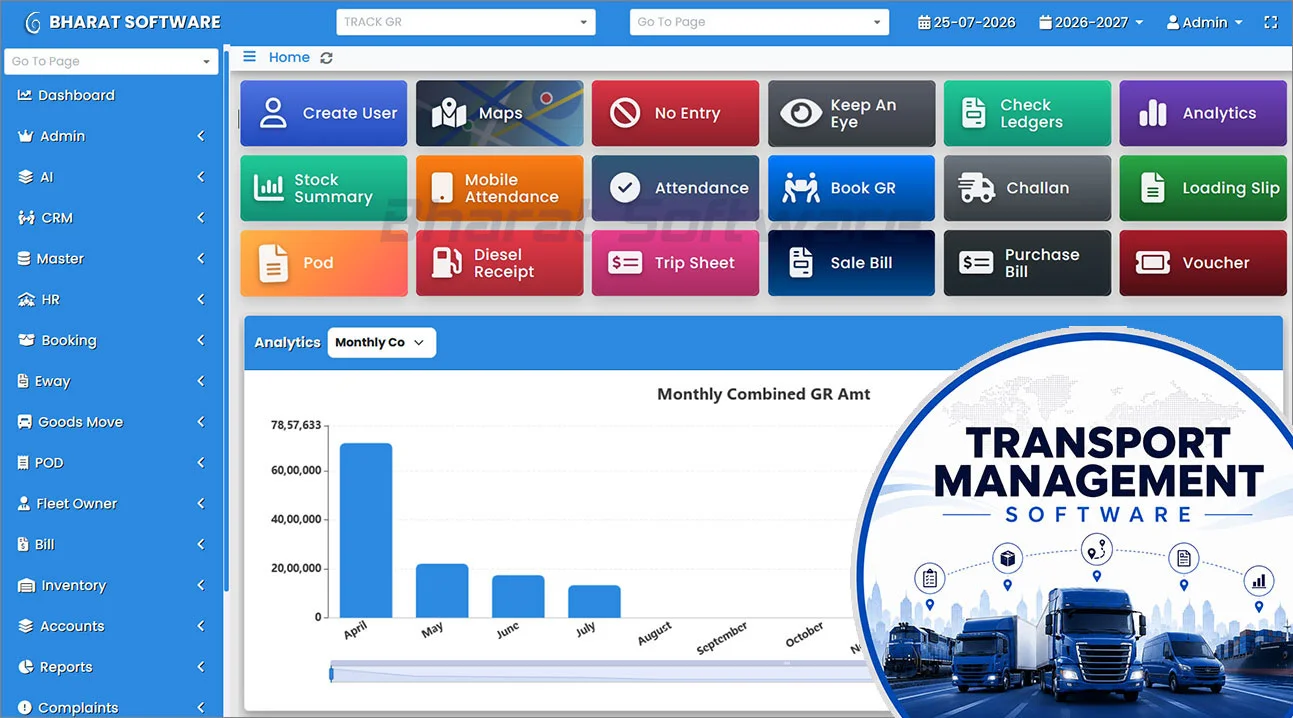Expand the Inventory sidebar menu
This screenshot has width=1293, height=718.
[111, 585]
